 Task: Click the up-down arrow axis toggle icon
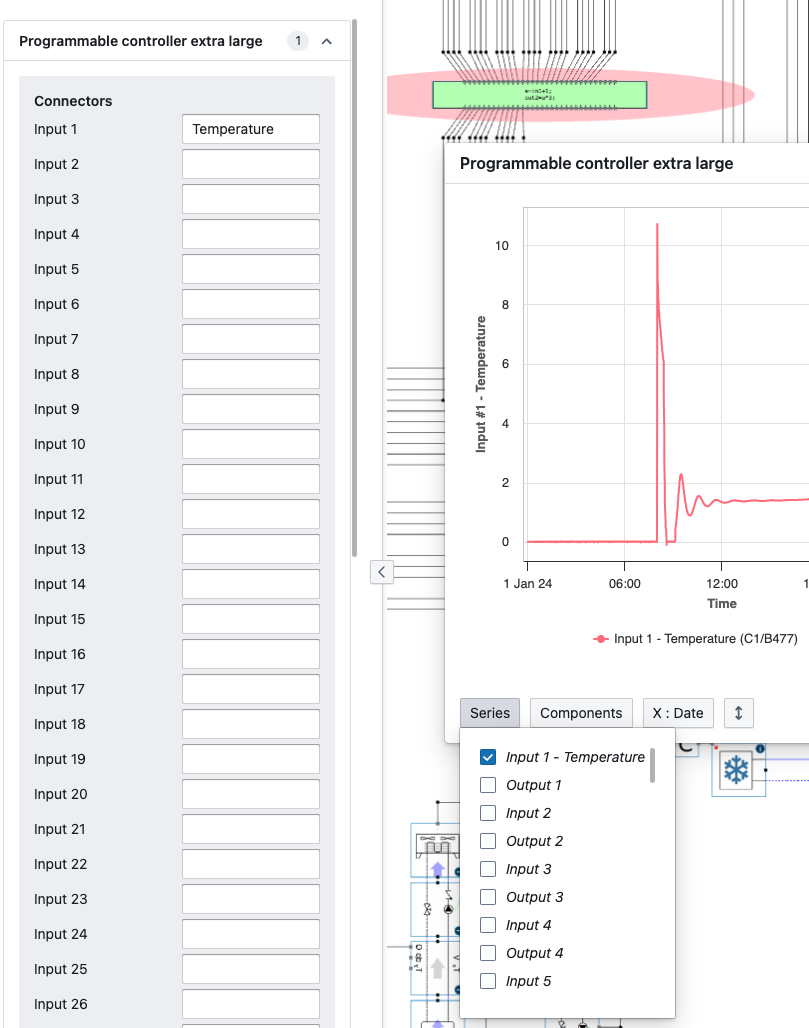point(738,713)
